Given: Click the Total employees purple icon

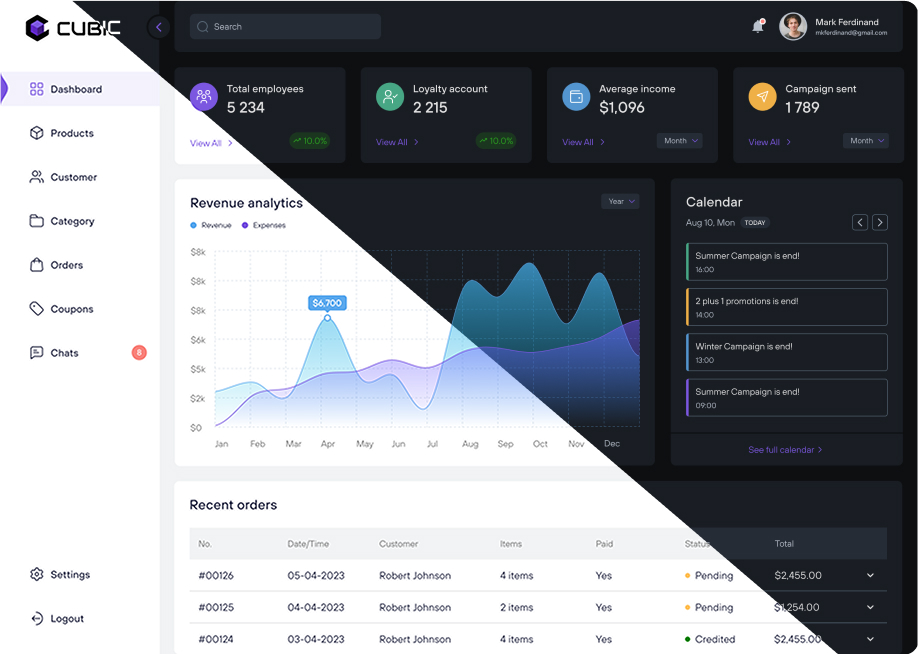Looking at the screenshot, I should 204,97.
